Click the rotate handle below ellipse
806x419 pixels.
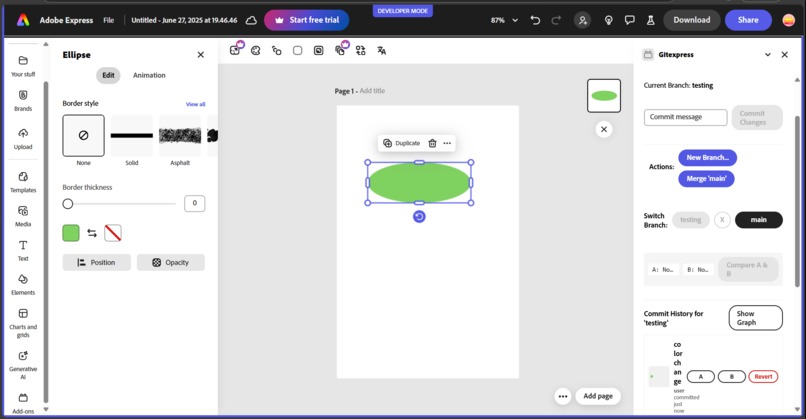point(419,216)
